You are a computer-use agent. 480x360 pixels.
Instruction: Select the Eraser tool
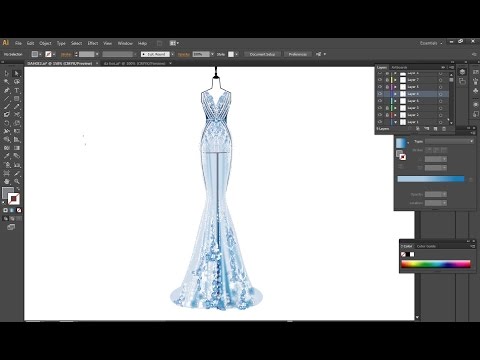pyautogui.click(x=17, y=115)
